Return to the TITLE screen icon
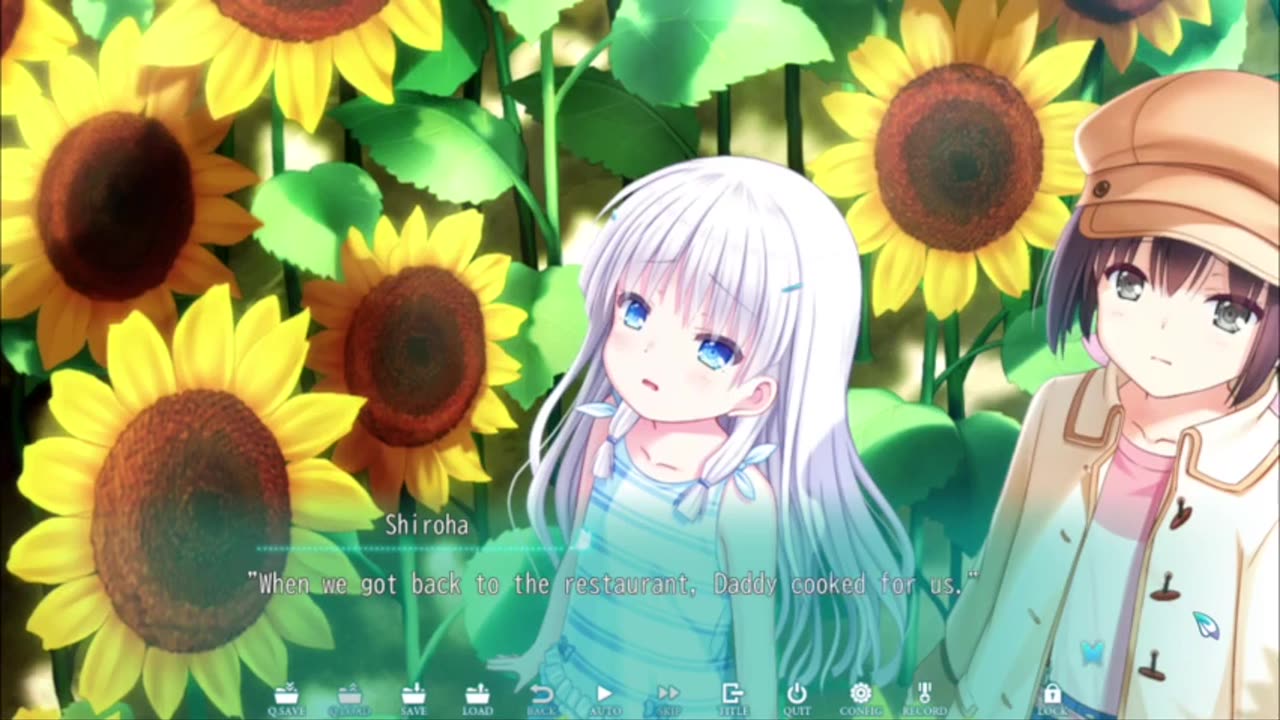 click(732, 698)
